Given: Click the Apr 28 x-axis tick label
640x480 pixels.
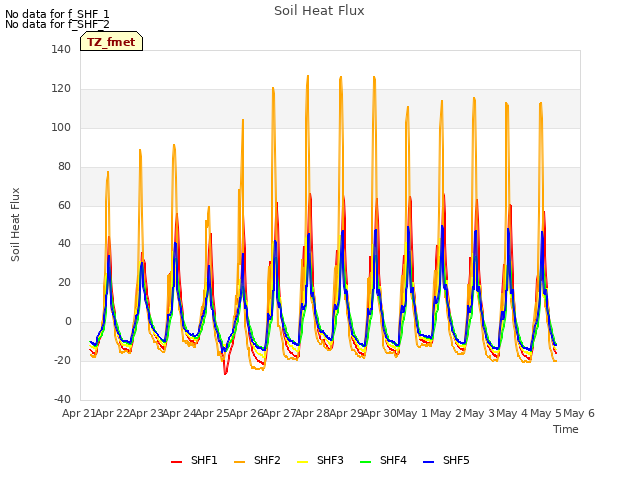Looking at the screenshot, I should [x=312, y=413].
